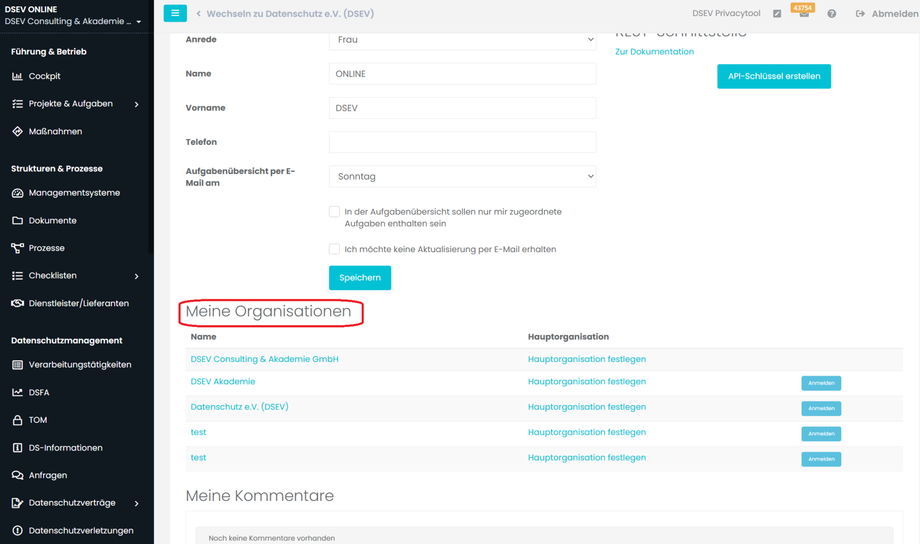The image size is (920, 544).
Task: Expand the Datenschutzverträge submenu
Action: pos(137,503)
